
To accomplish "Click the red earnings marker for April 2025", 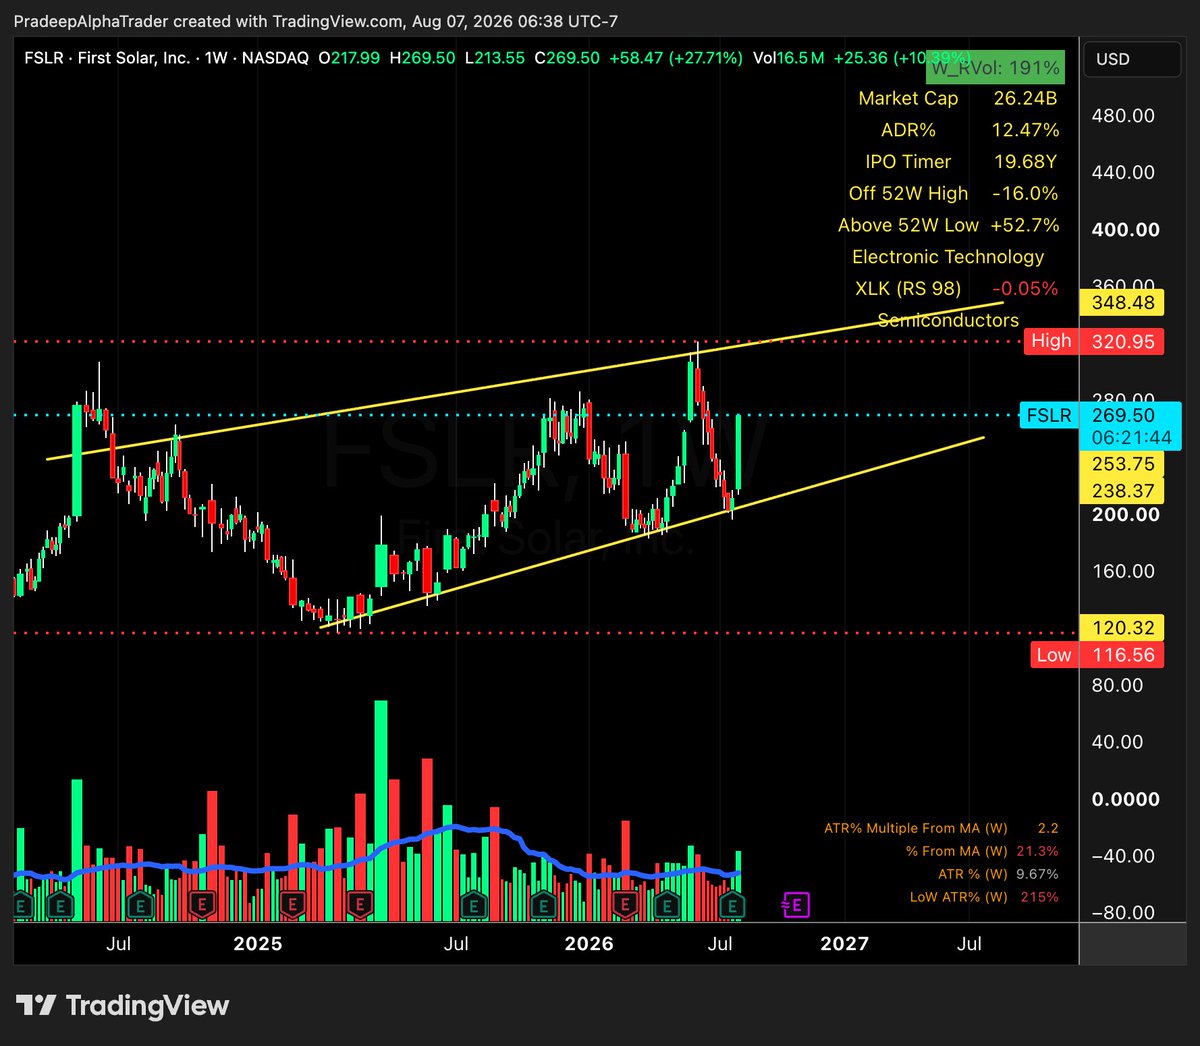I will (x=360, y=907).
